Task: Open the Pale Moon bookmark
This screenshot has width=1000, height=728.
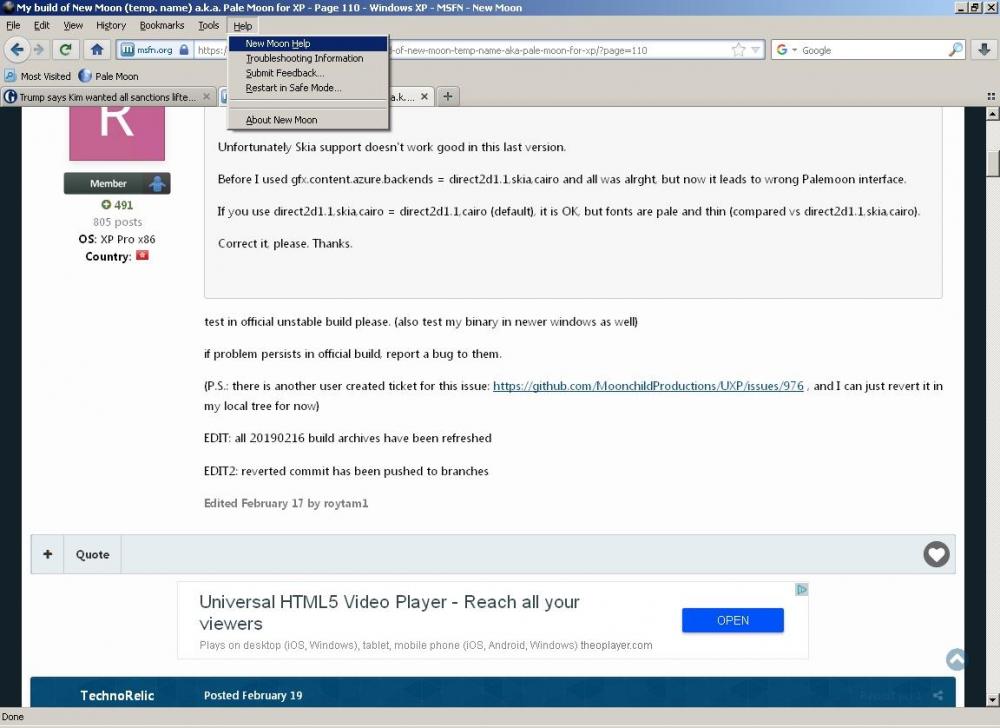Action: pos(108,76)
